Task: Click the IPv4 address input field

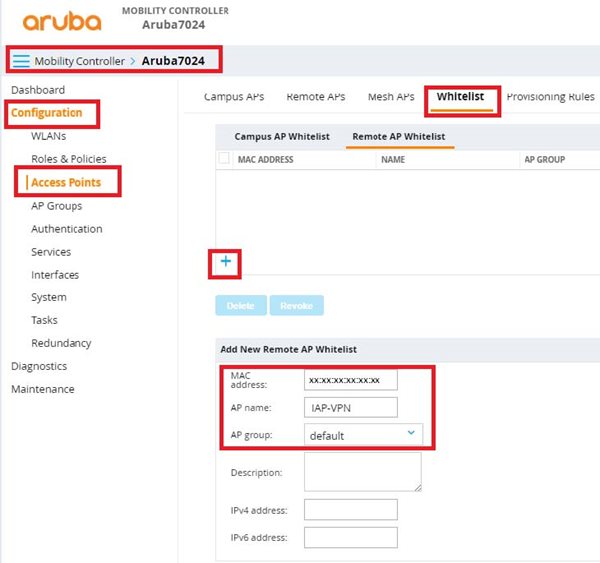Action: tap(351, 509)
